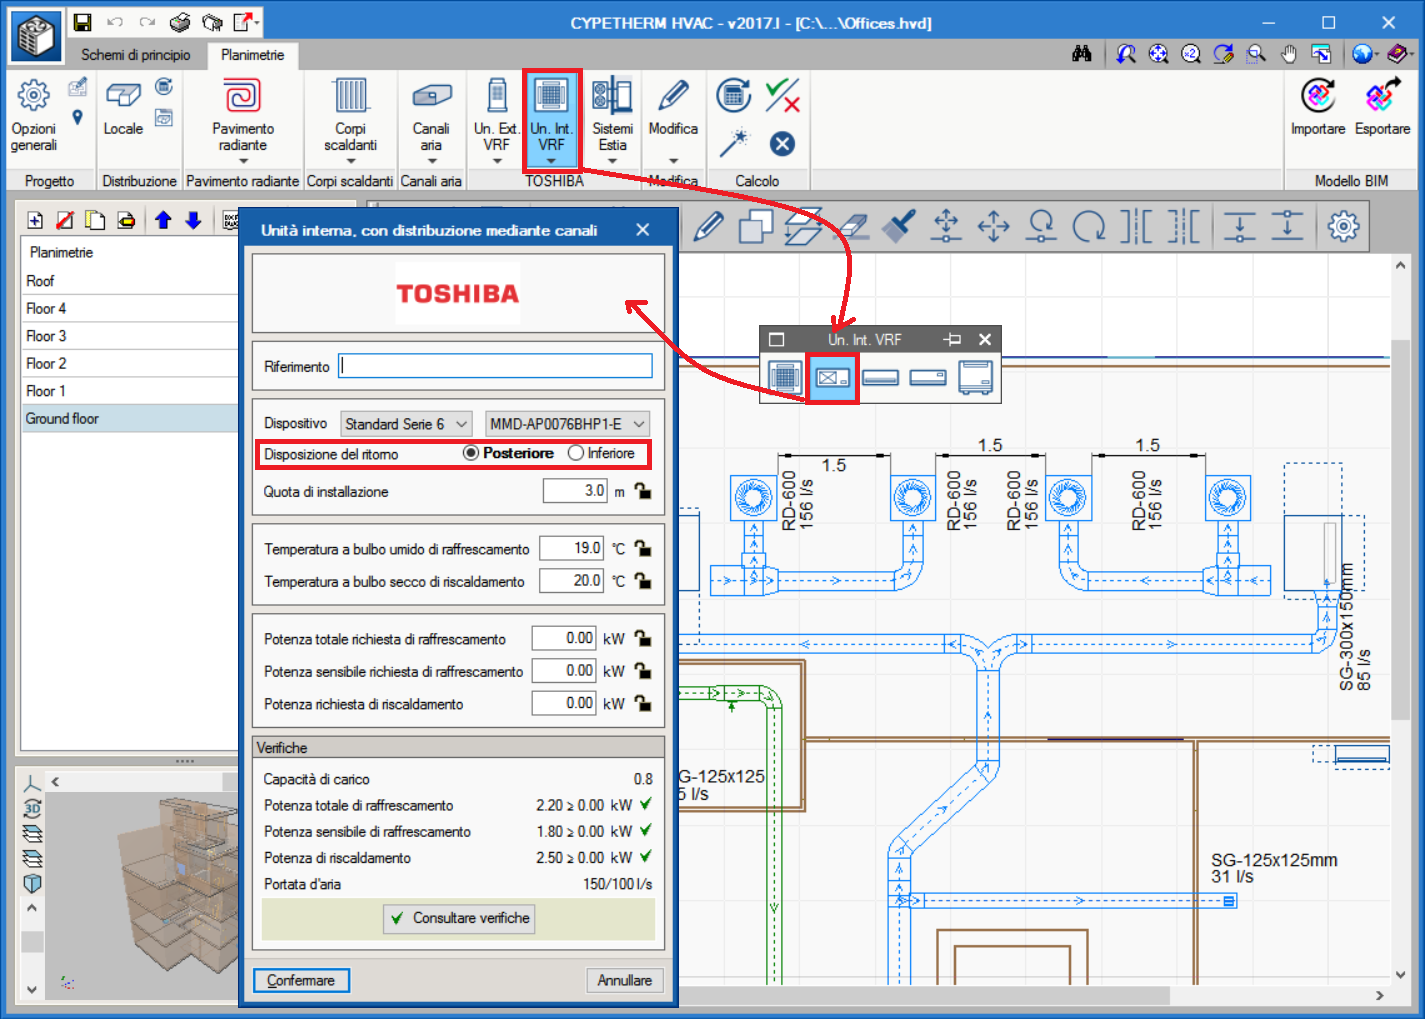Image resolution: width=1425 pixels, height=1019 pixels.
Task: Click the add new floor plus icon
Action: (35, 221)
